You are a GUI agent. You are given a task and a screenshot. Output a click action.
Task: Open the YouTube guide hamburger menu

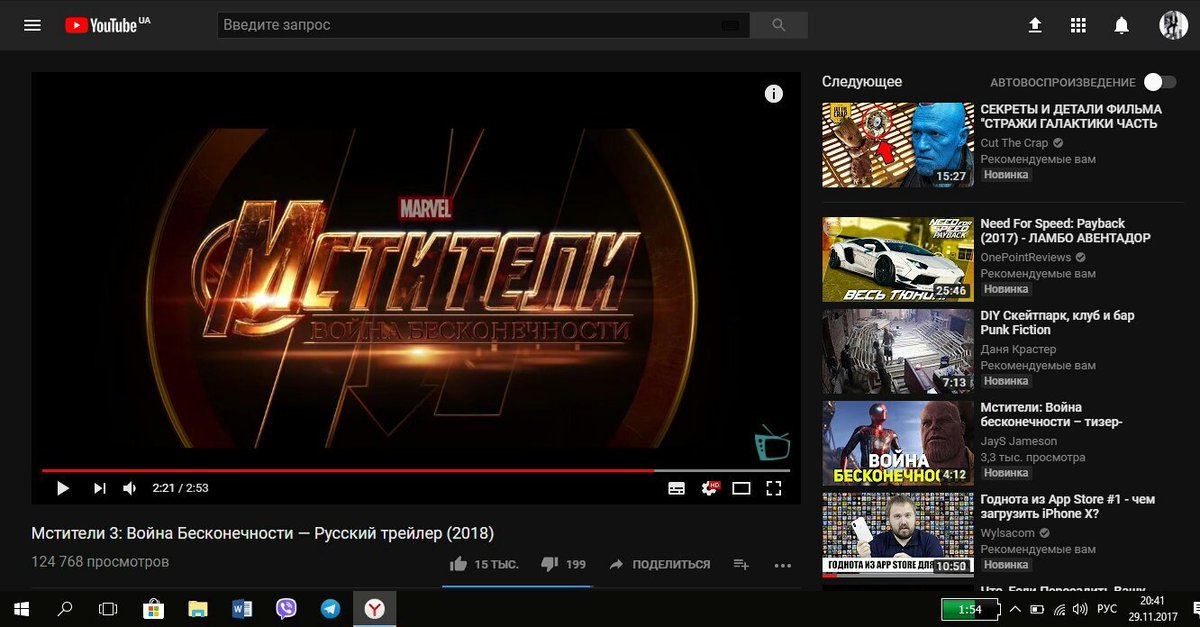(x=33, y=25)
